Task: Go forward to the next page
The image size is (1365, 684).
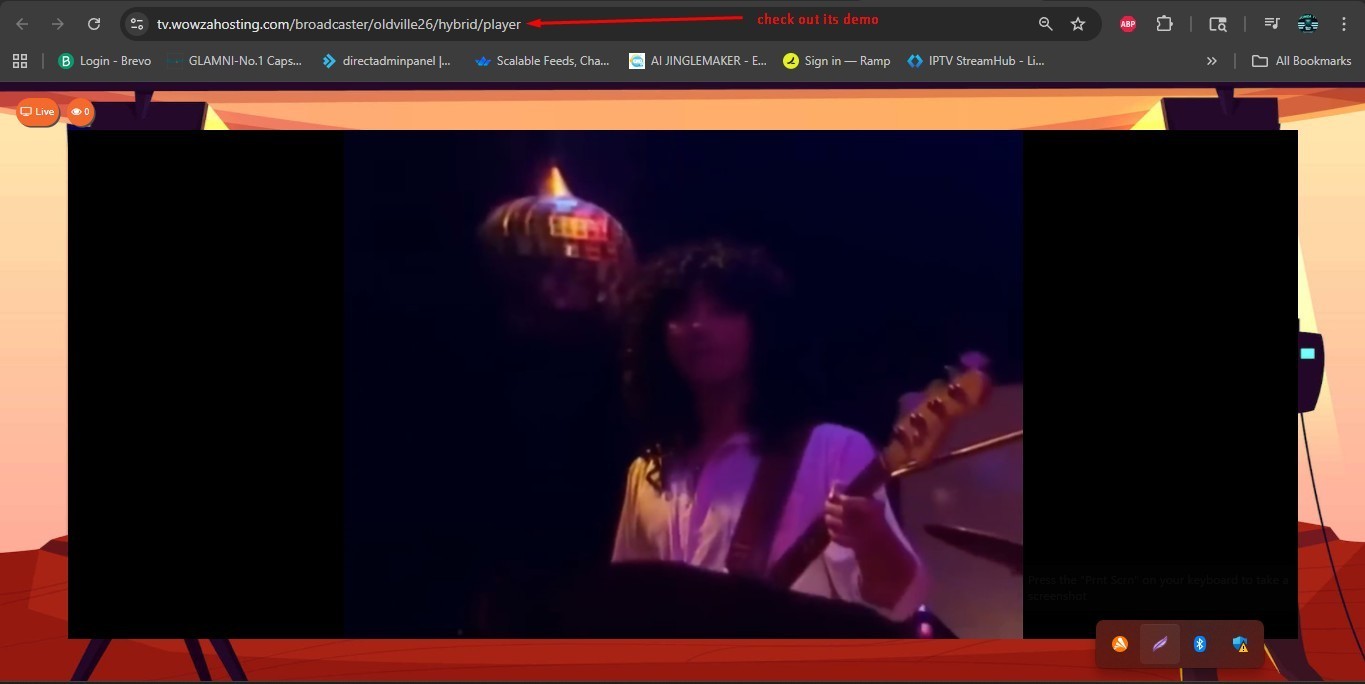Action: (x=58, y=24)
